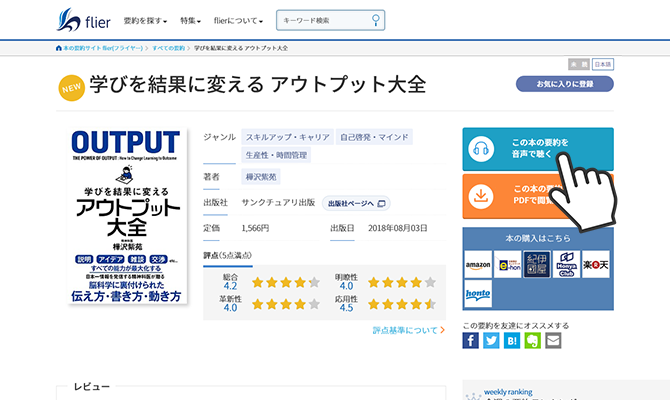Image resolution: width=670 pixels, height=400 pixels.
Task: Share summary on Twitter
Action: (491, 341)
